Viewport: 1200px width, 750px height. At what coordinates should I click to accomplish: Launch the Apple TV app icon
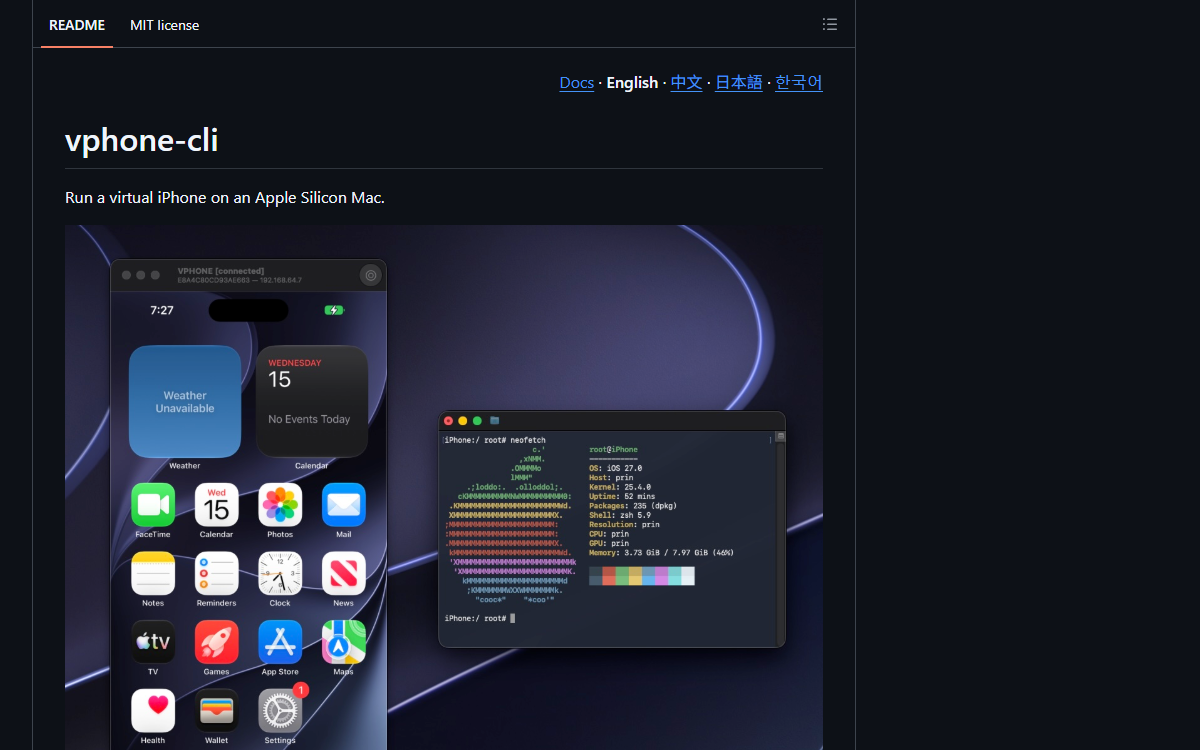click(153, 642)
